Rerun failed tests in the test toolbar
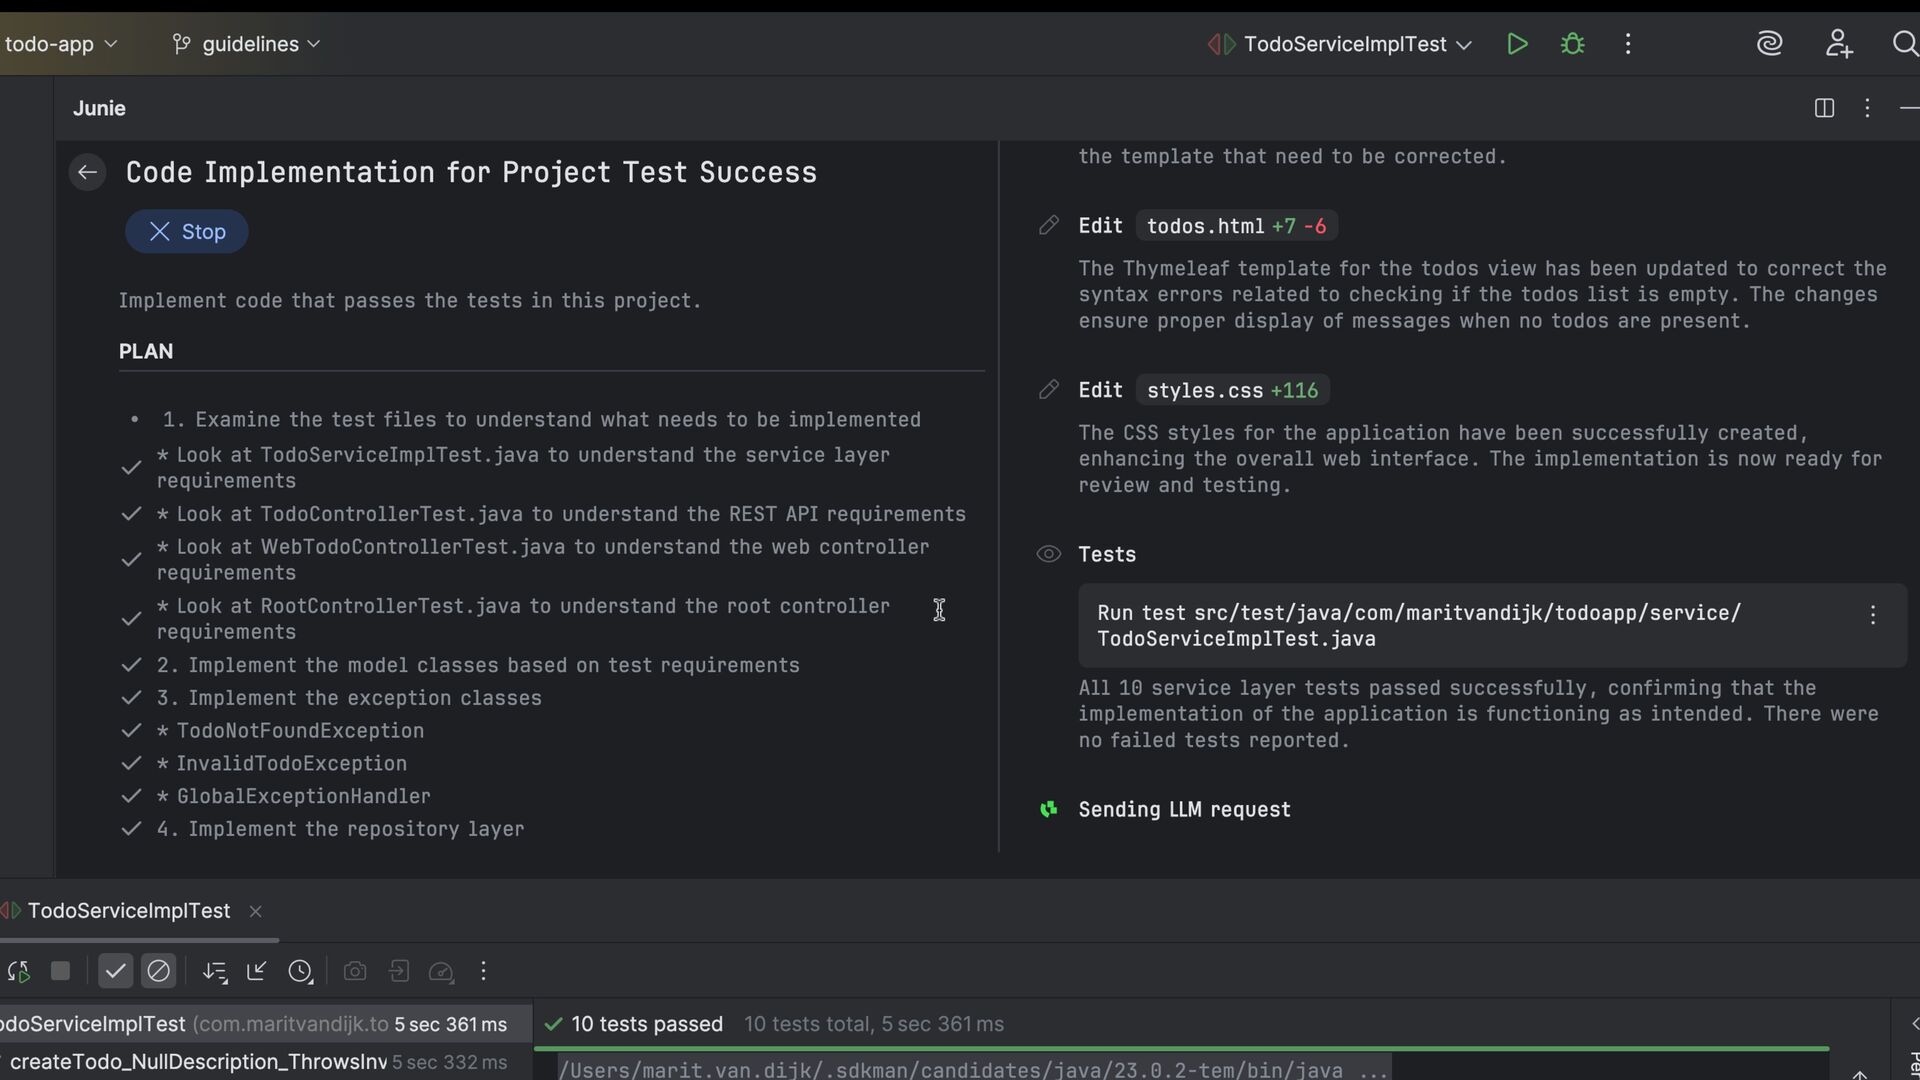Image resolution: width=1920 pixels, height=1080 pixels. coord(18,971)
